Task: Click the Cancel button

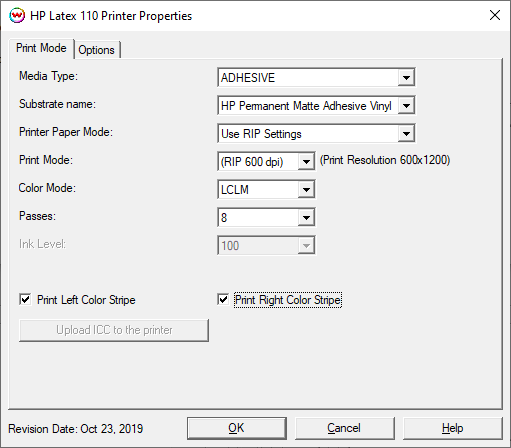Action: pos(344,428)
